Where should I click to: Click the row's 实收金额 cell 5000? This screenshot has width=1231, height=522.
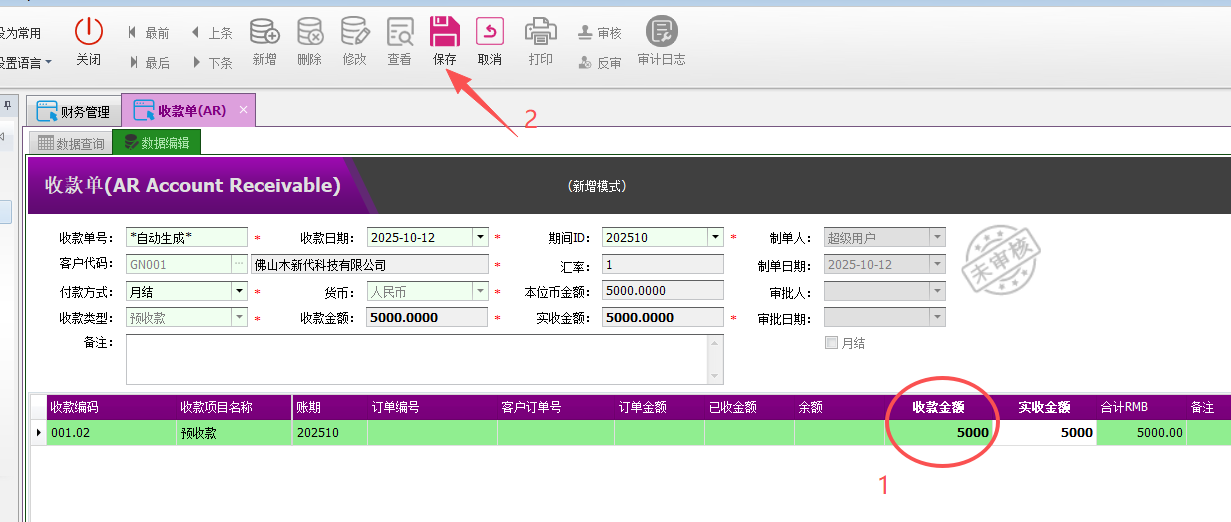(x=1045, y=433)
